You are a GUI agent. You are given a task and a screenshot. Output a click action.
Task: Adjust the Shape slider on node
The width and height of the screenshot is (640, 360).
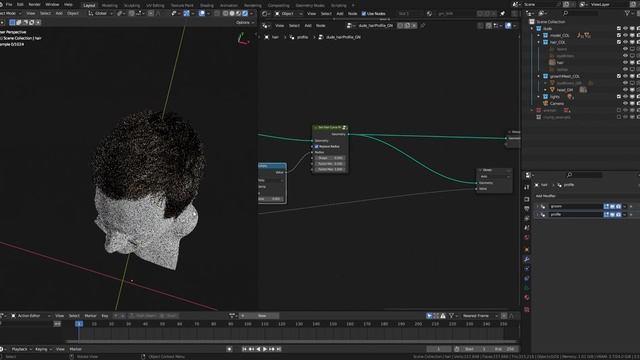pos(330,158)
